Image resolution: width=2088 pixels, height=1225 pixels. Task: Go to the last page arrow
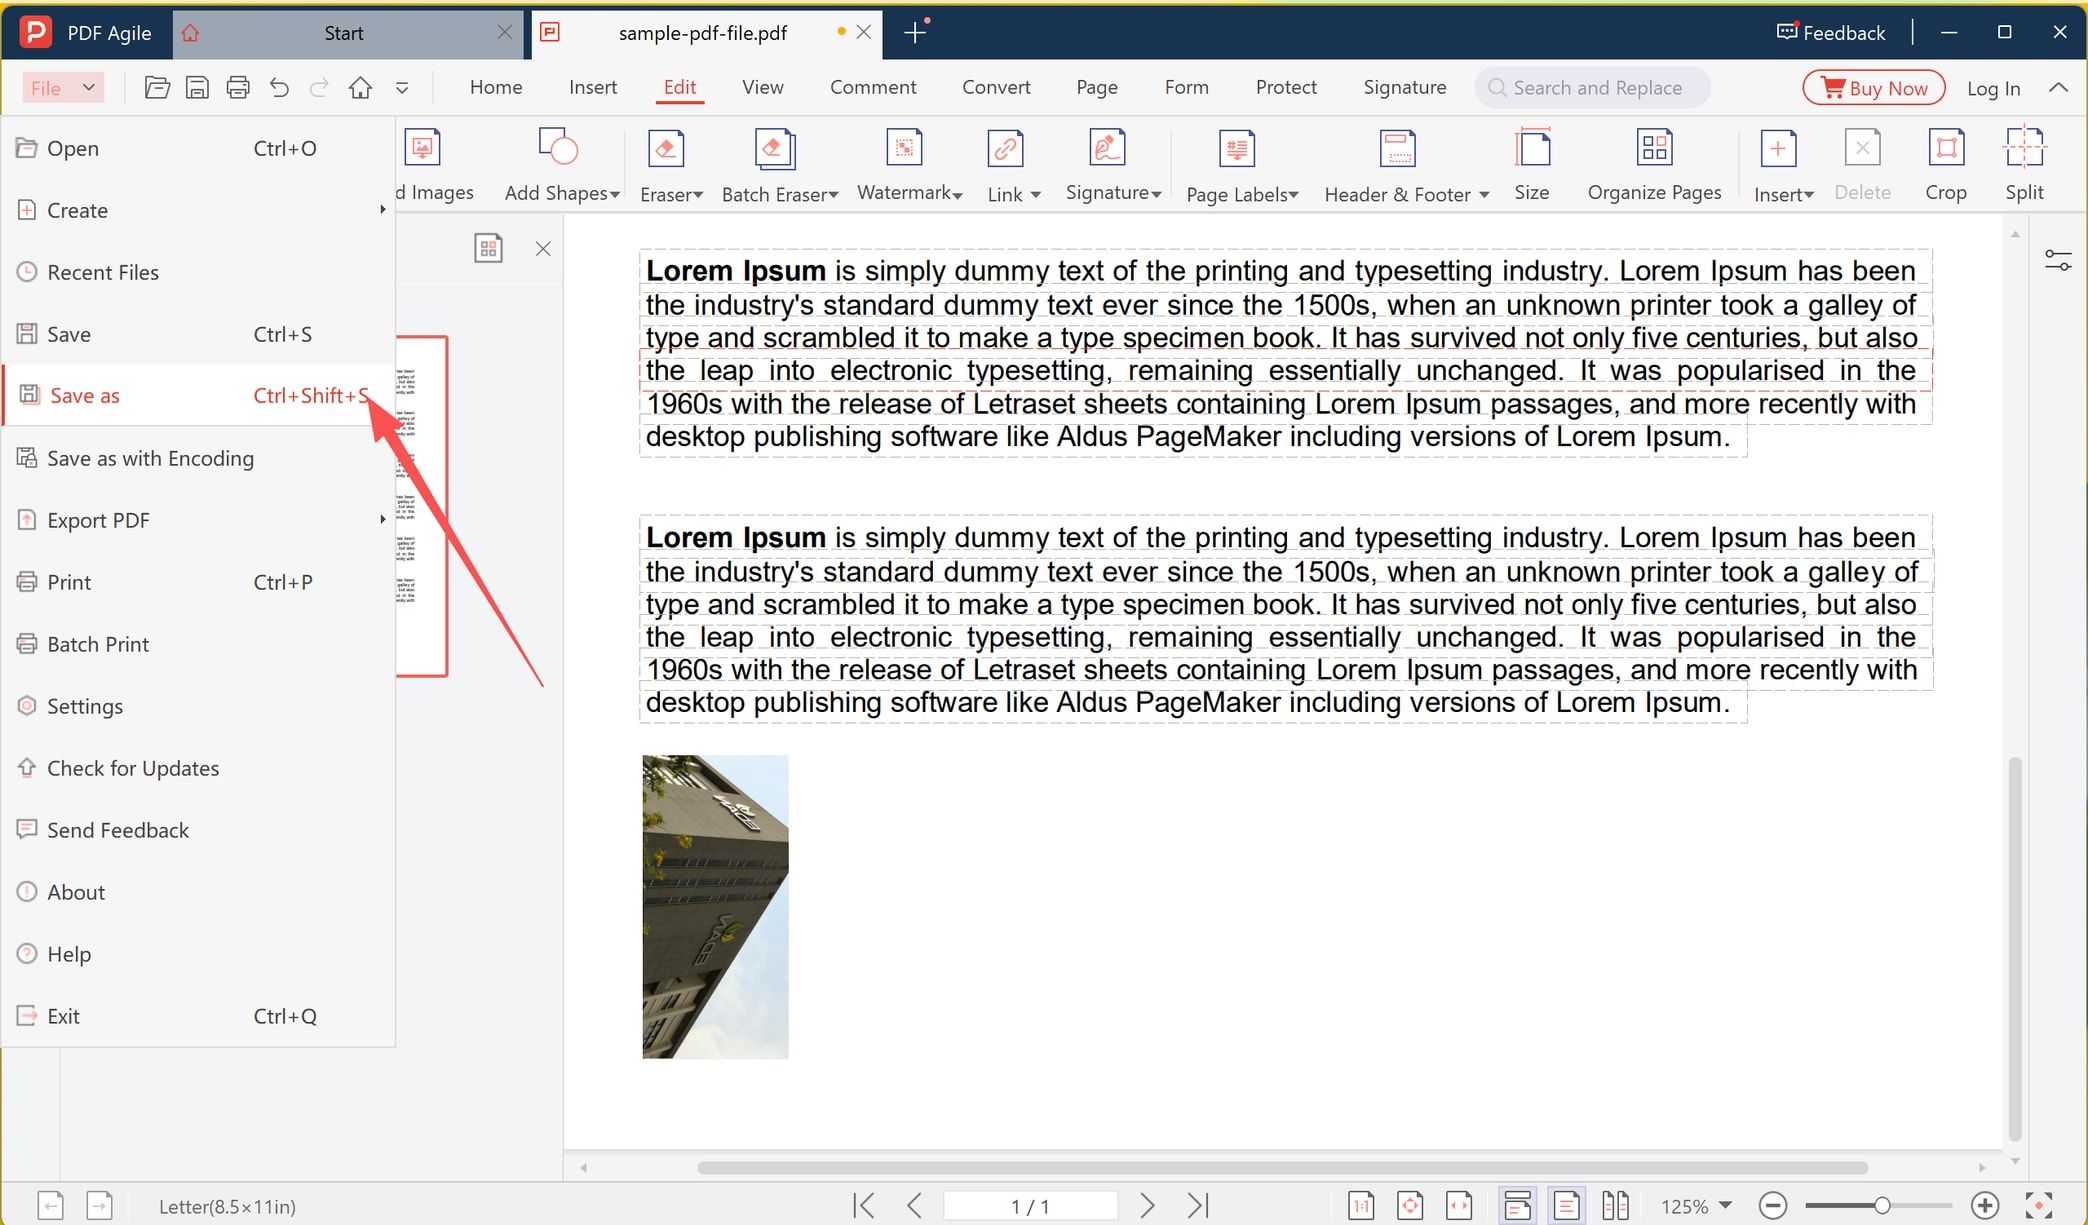point(1198,1206)
